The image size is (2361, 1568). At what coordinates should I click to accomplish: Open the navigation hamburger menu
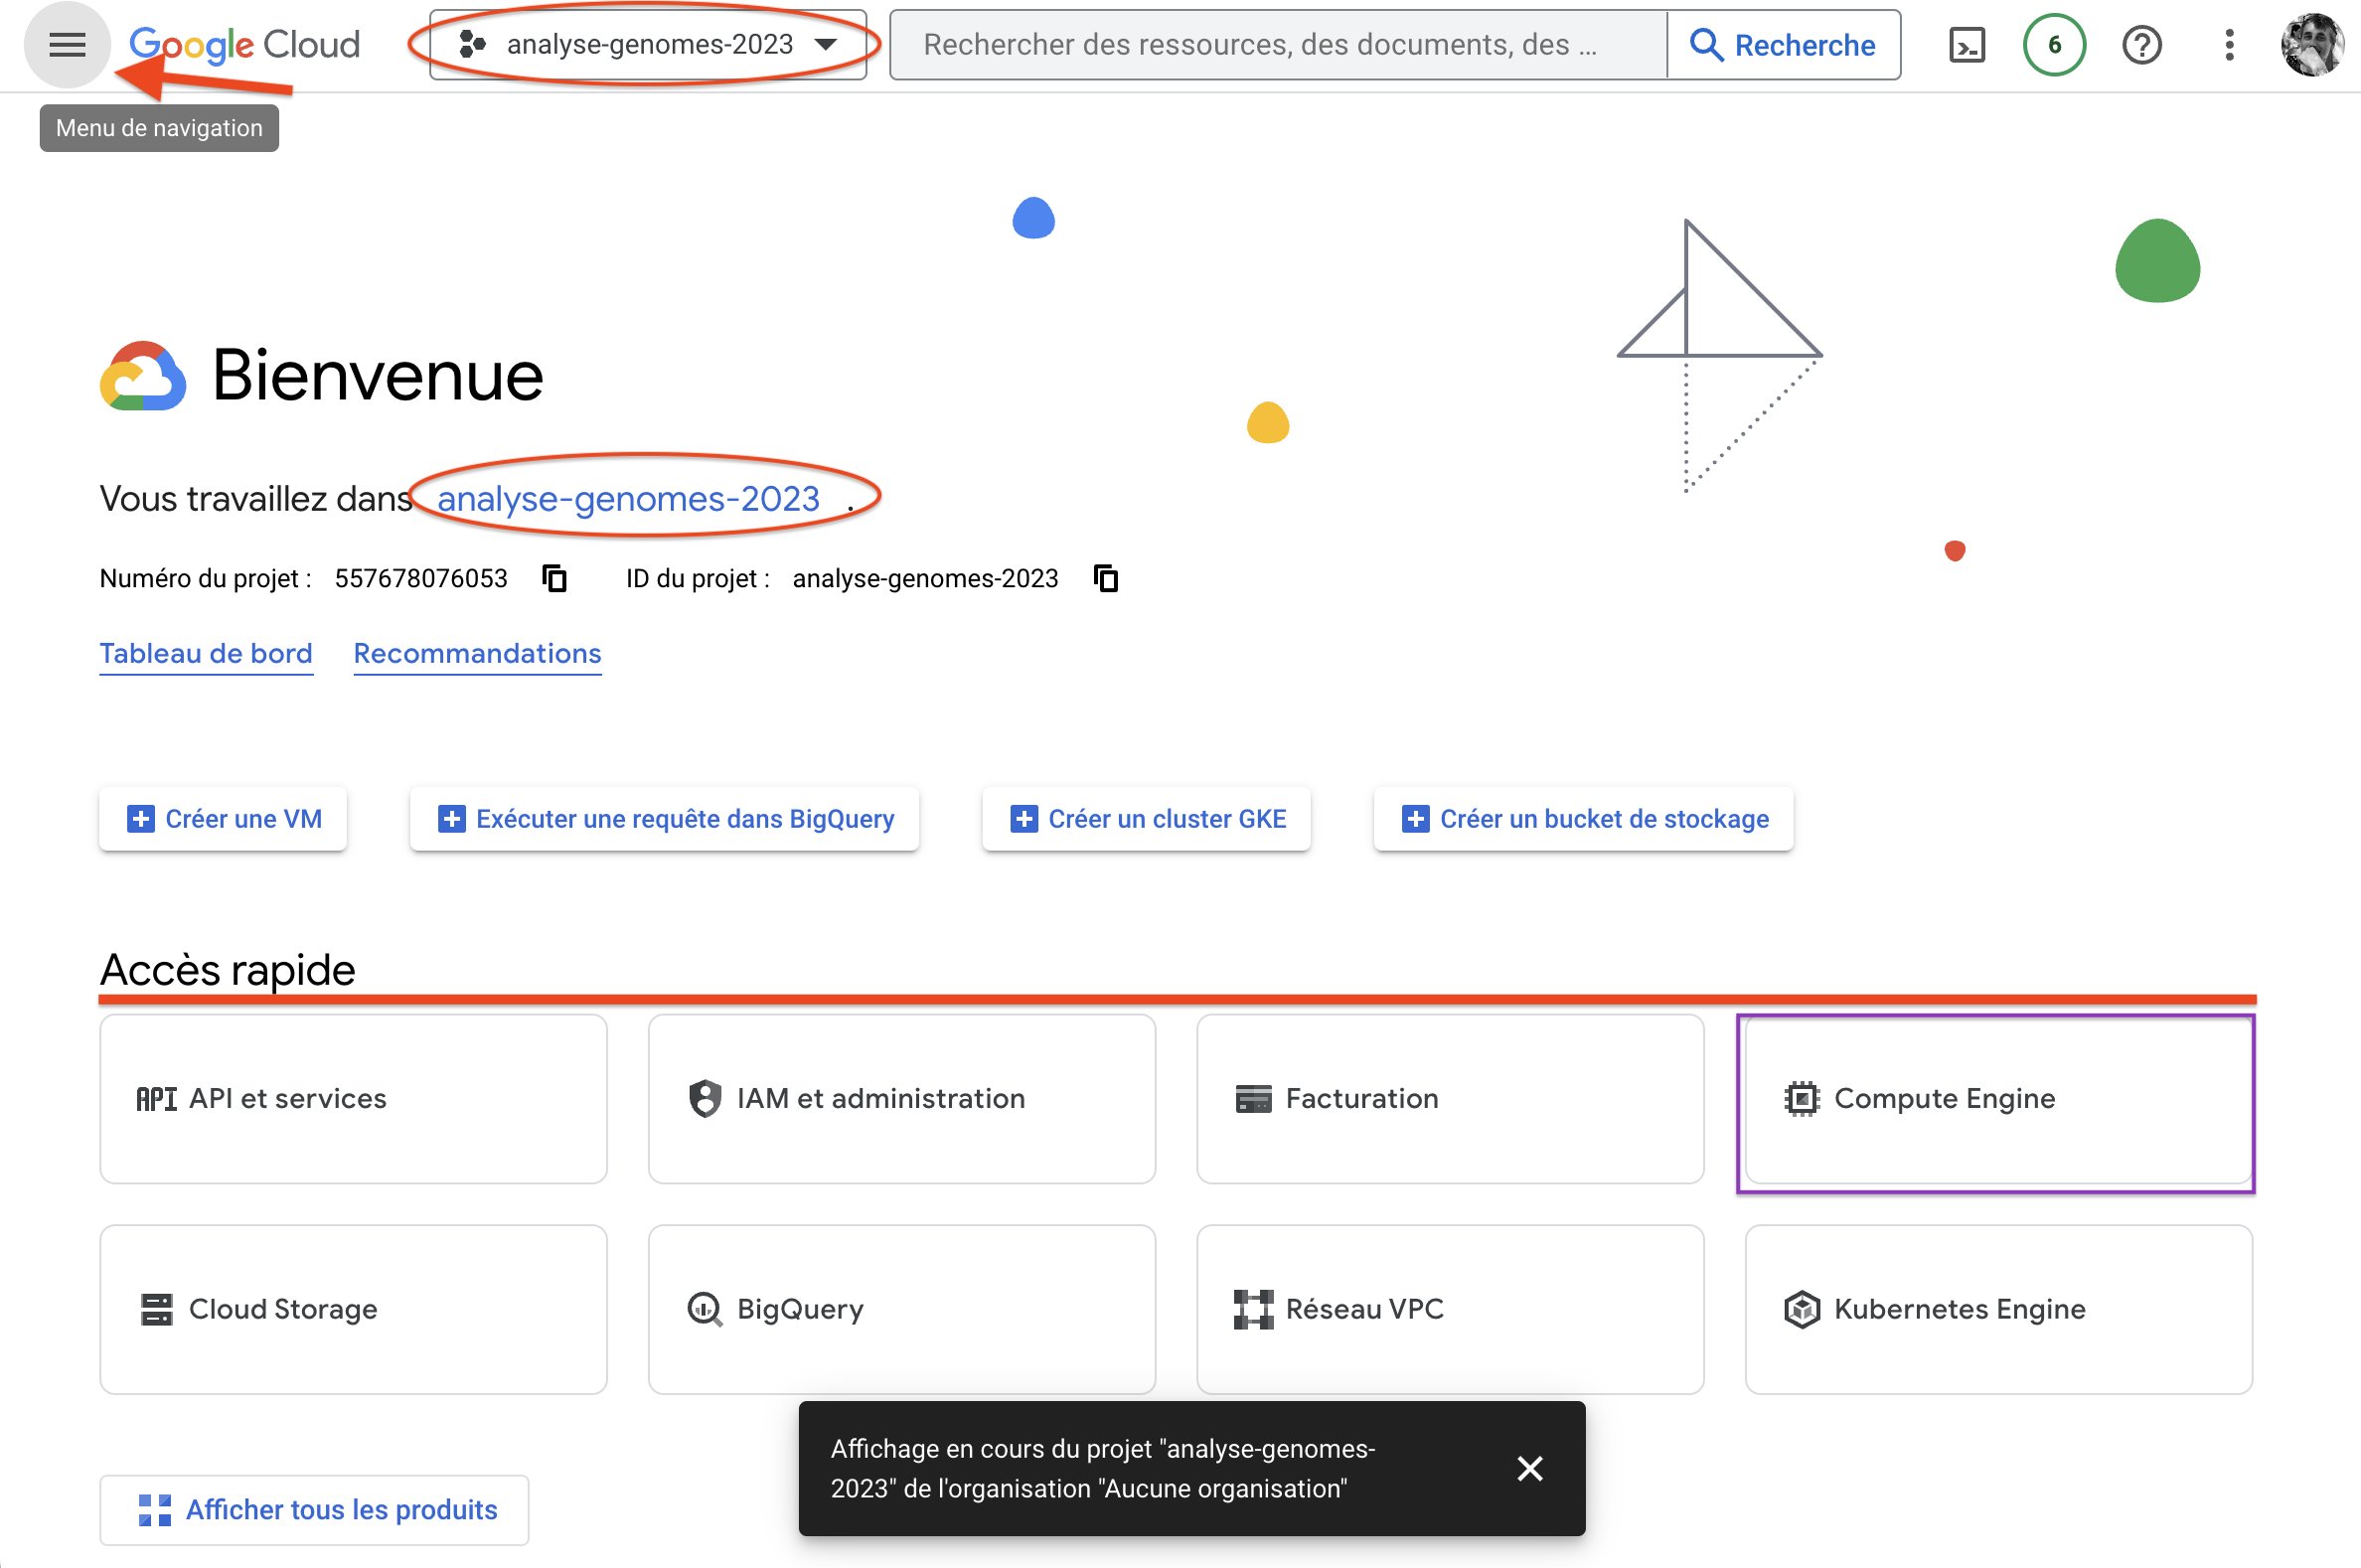point(67,45)
